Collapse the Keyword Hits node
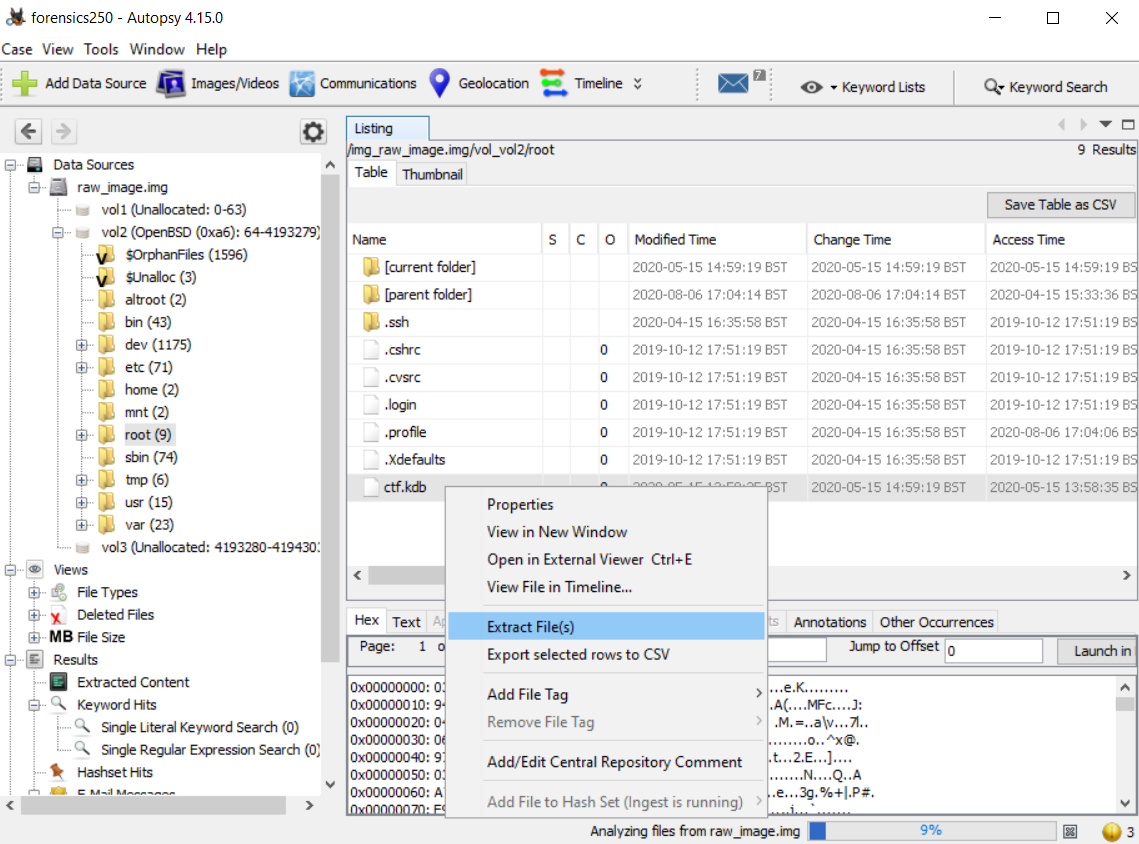1139x844 pixels. 34,705
